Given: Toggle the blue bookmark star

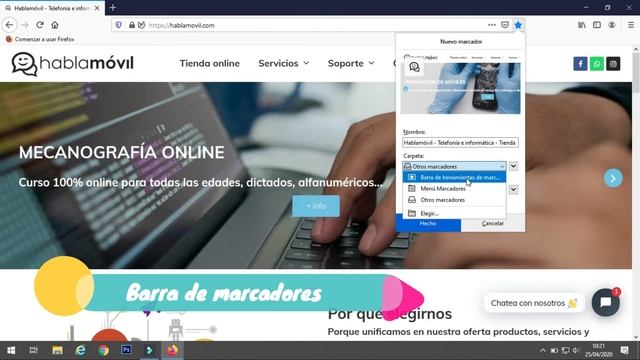Looking at the screenshot, I should (x=518, y=25).
